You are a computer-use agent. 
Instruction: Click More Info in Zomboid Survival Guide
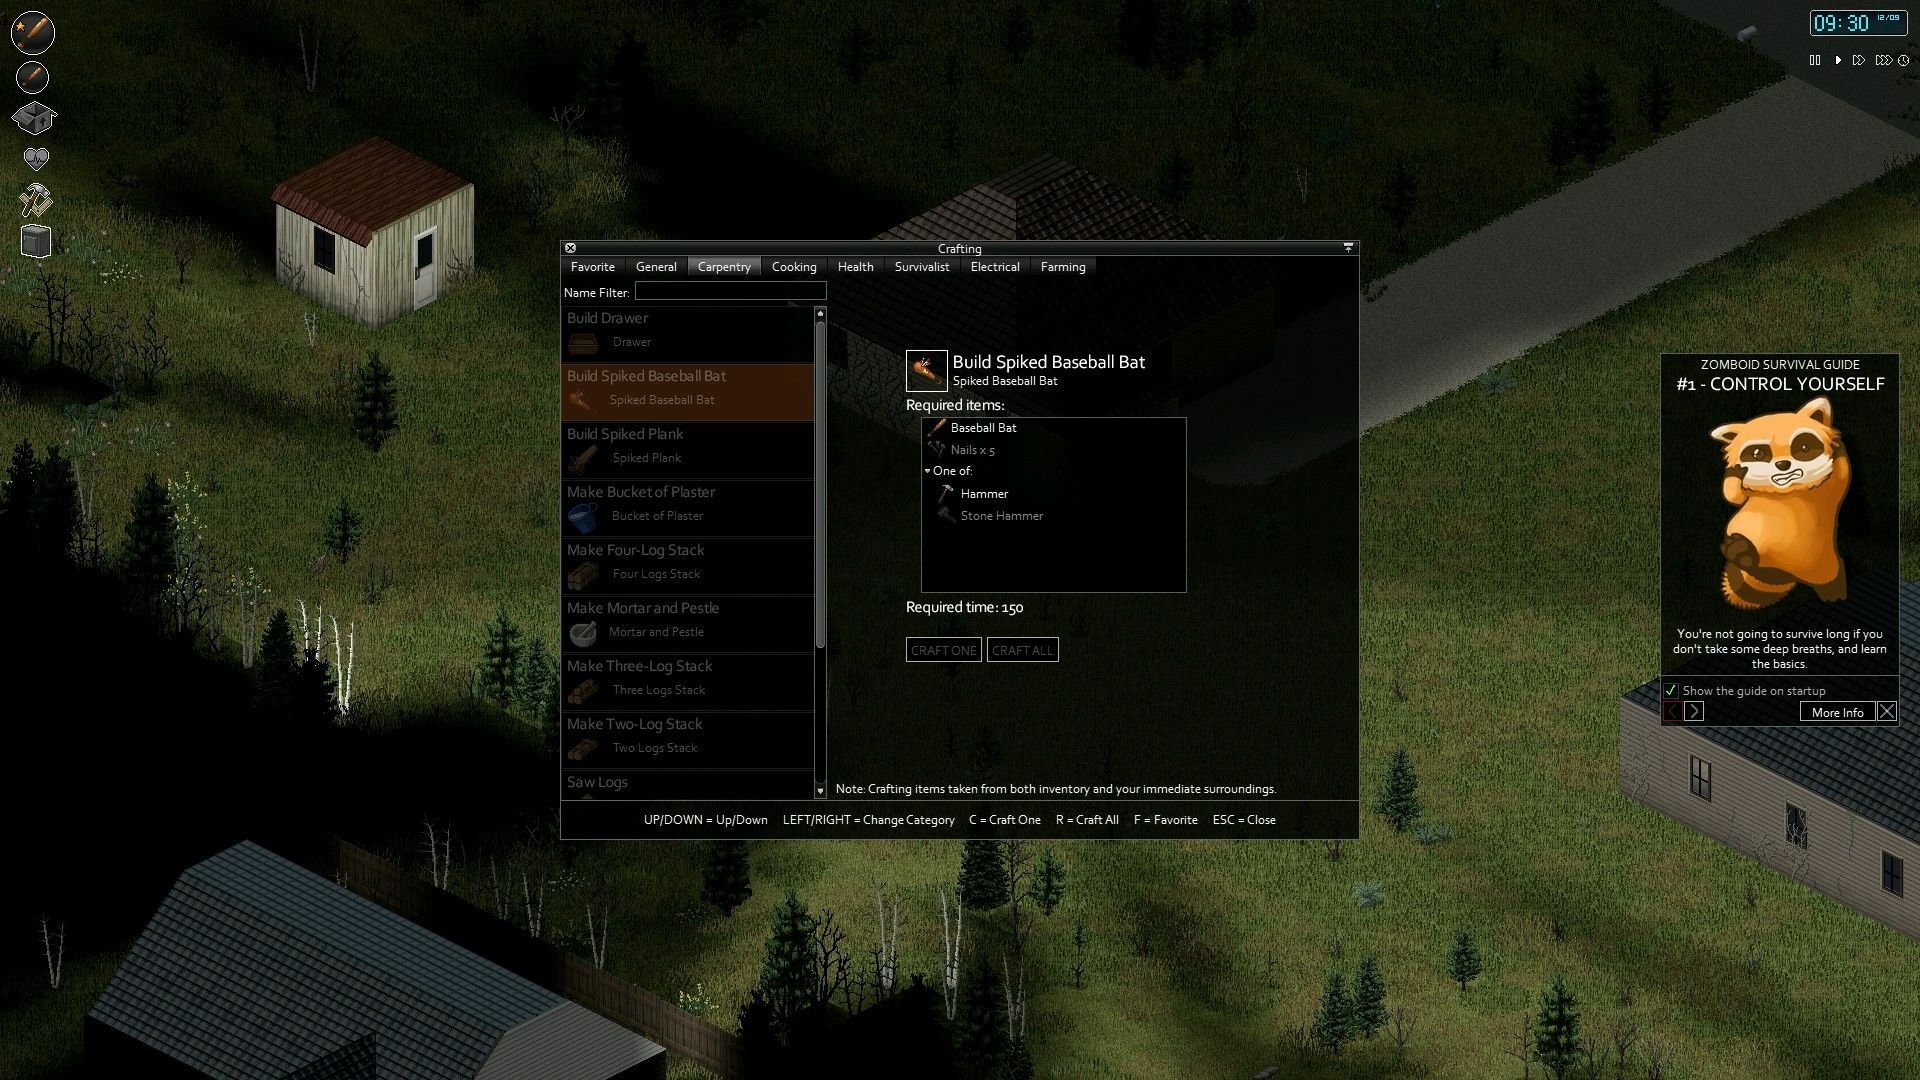click(1837, 712)
